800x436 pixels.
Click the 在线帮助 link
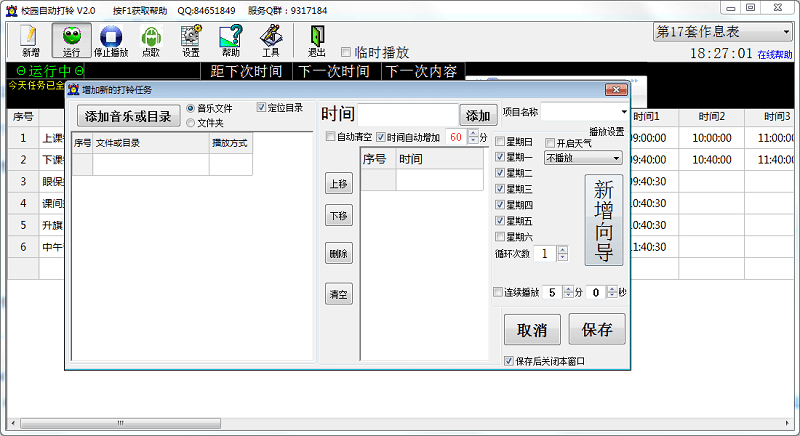coord(775,54)
